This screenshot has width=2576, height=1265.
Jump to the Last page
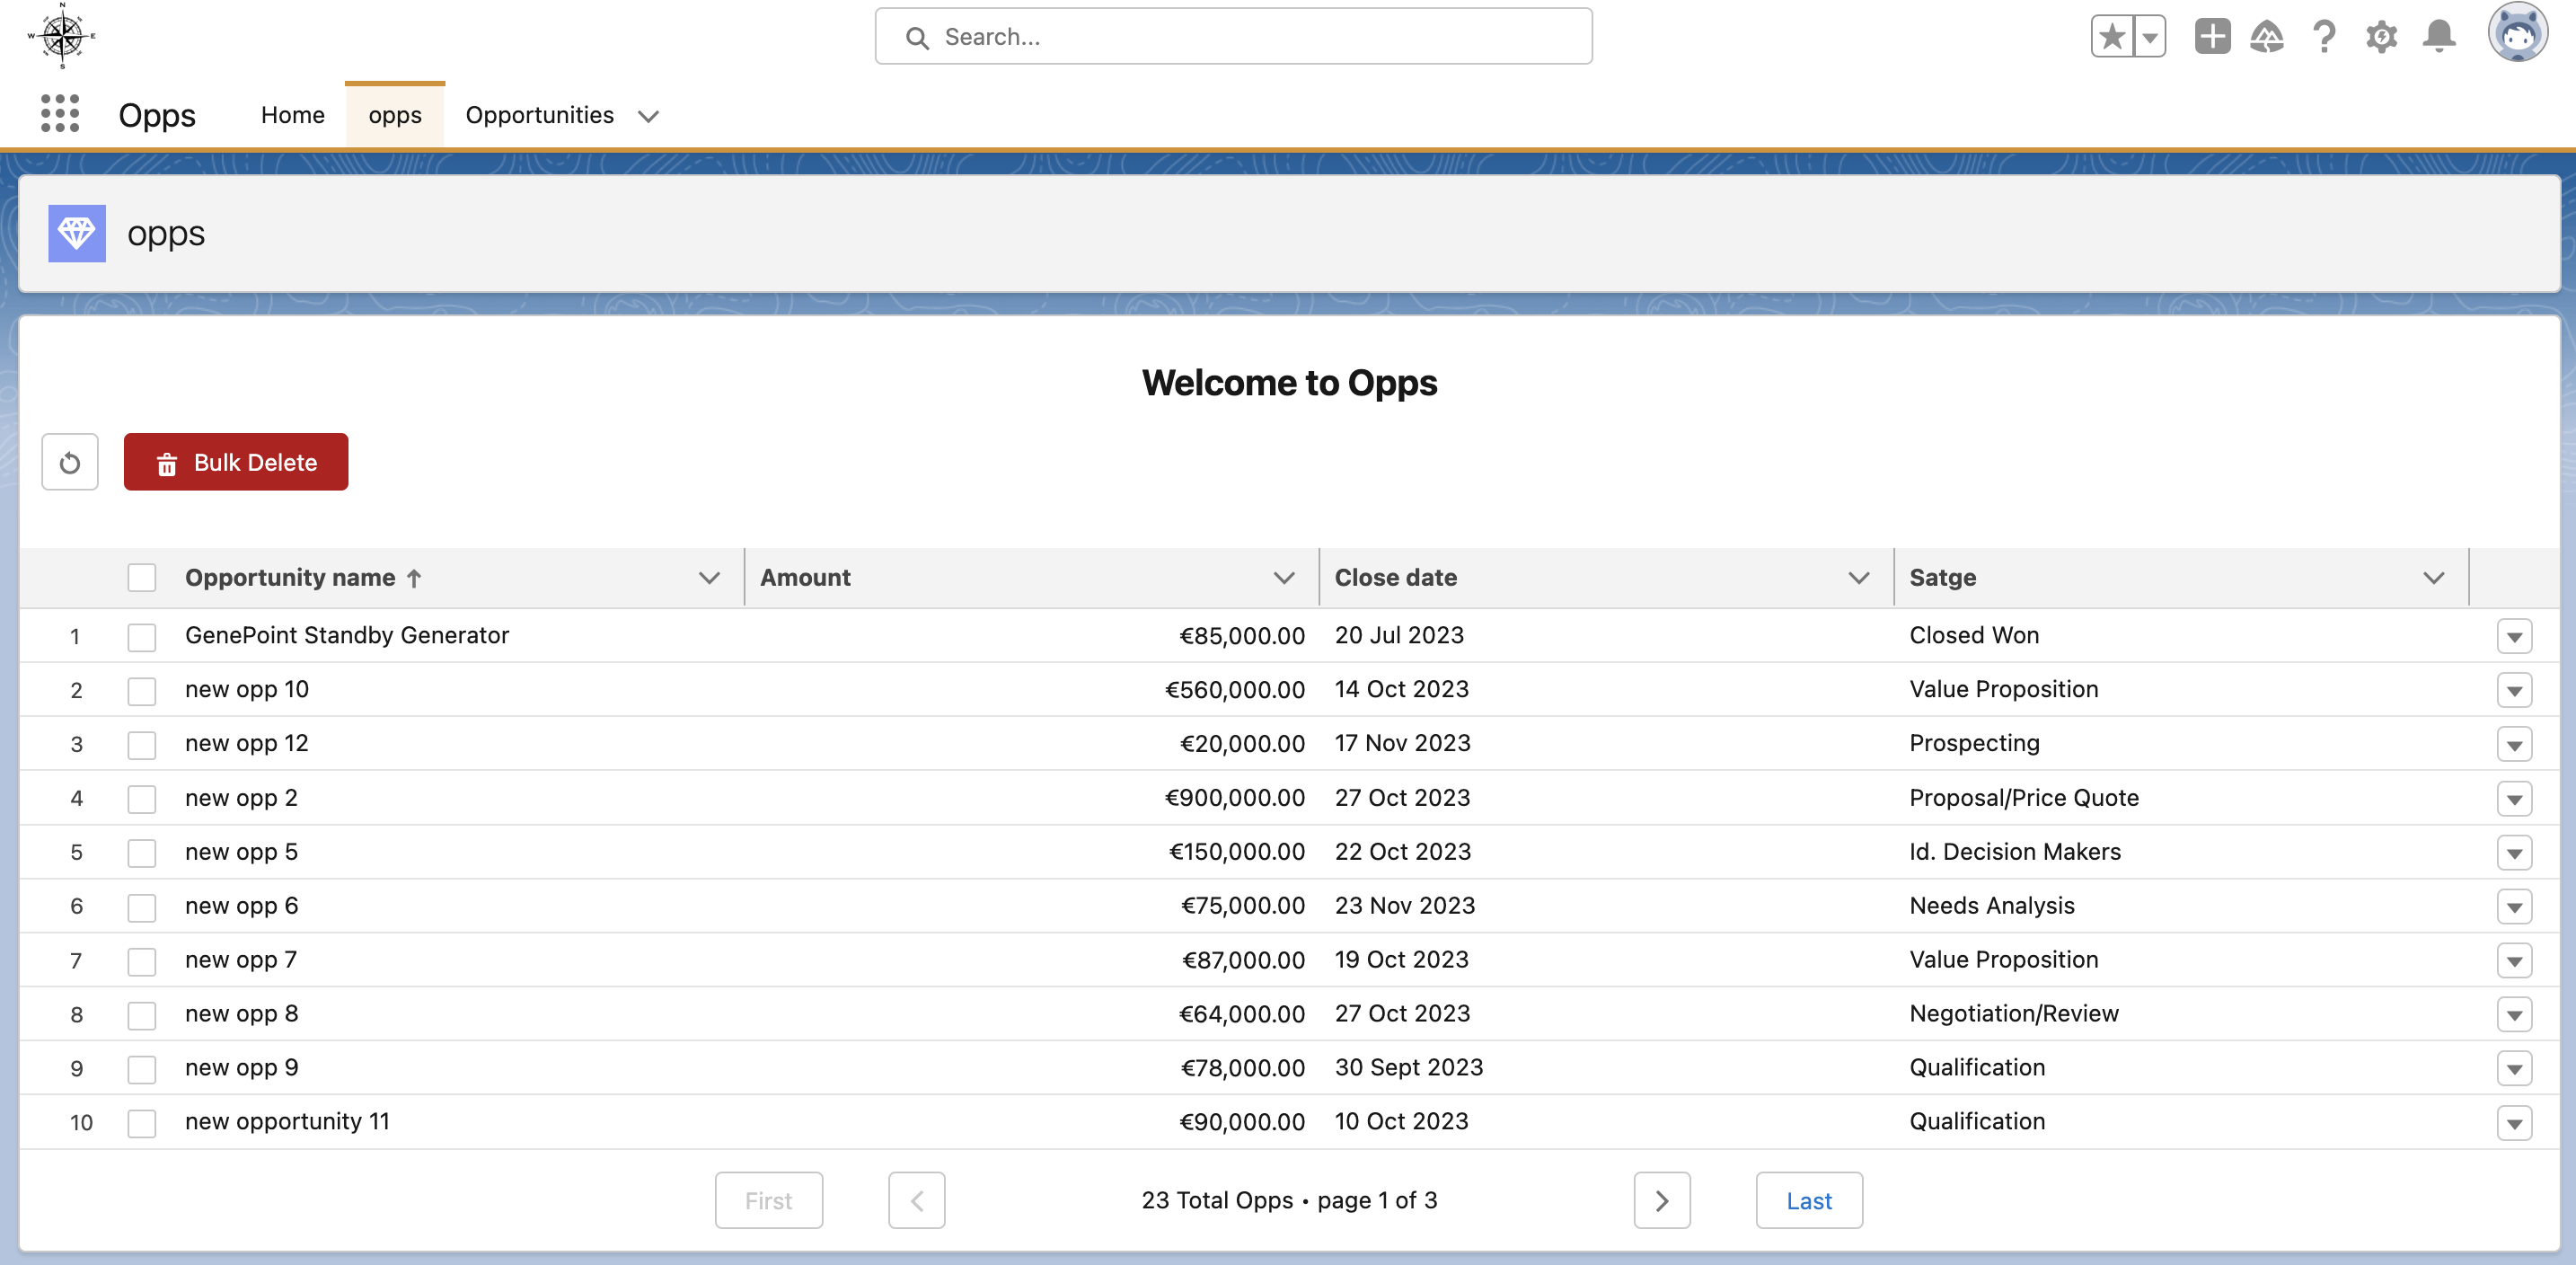pos(1808,1200)
